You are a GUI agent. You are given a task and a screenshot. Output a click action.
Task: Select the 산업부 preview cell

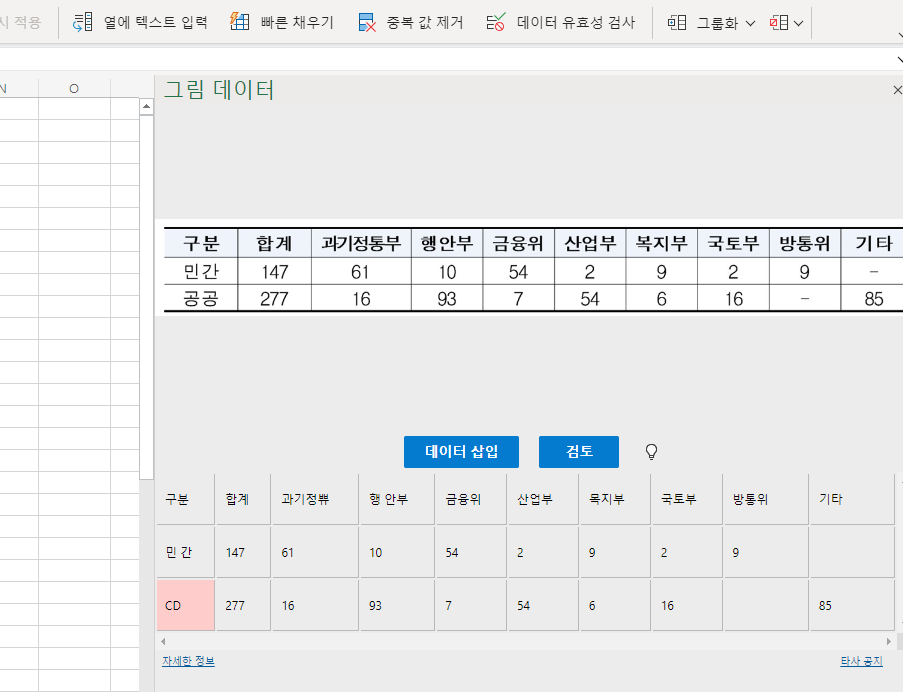[543, 499]
